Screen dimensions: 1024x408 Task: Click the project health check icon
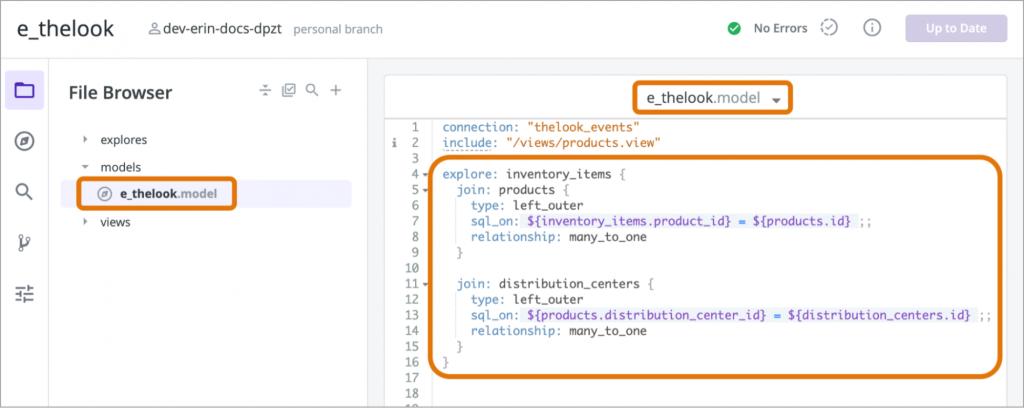[828, 28]
